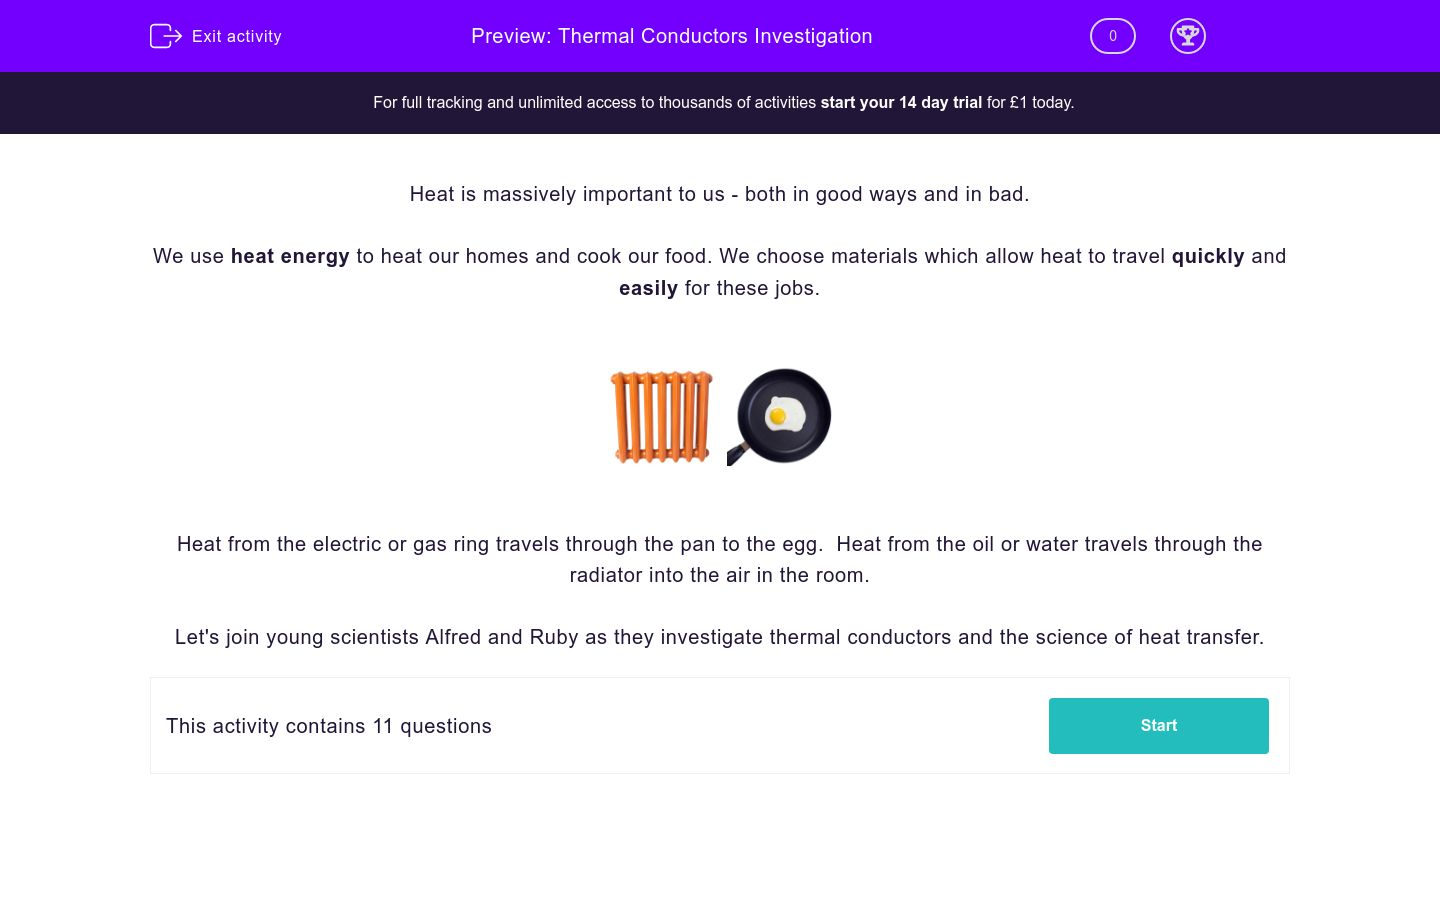Click the orange radiator image
Image resolution: width=1440 pixels, height=900 pixels.
click(x=661, y=417)
